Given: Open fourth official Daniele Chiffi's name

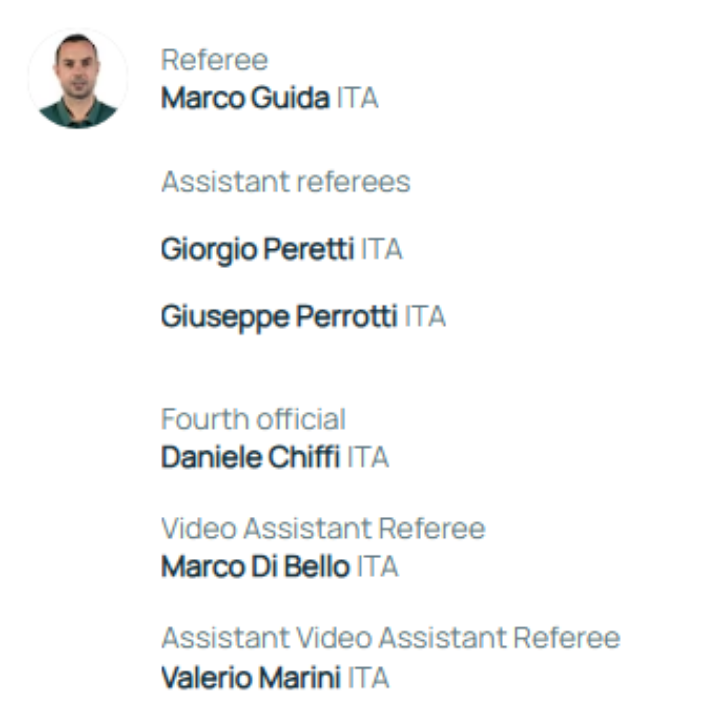Looking at the screenshot, I should [x=250, y=458].
